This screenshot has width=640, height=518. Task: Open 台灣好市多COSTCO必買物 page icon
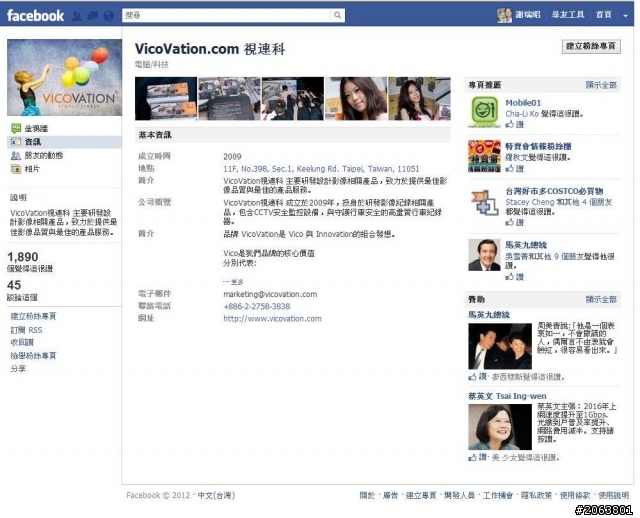(484, 202)
